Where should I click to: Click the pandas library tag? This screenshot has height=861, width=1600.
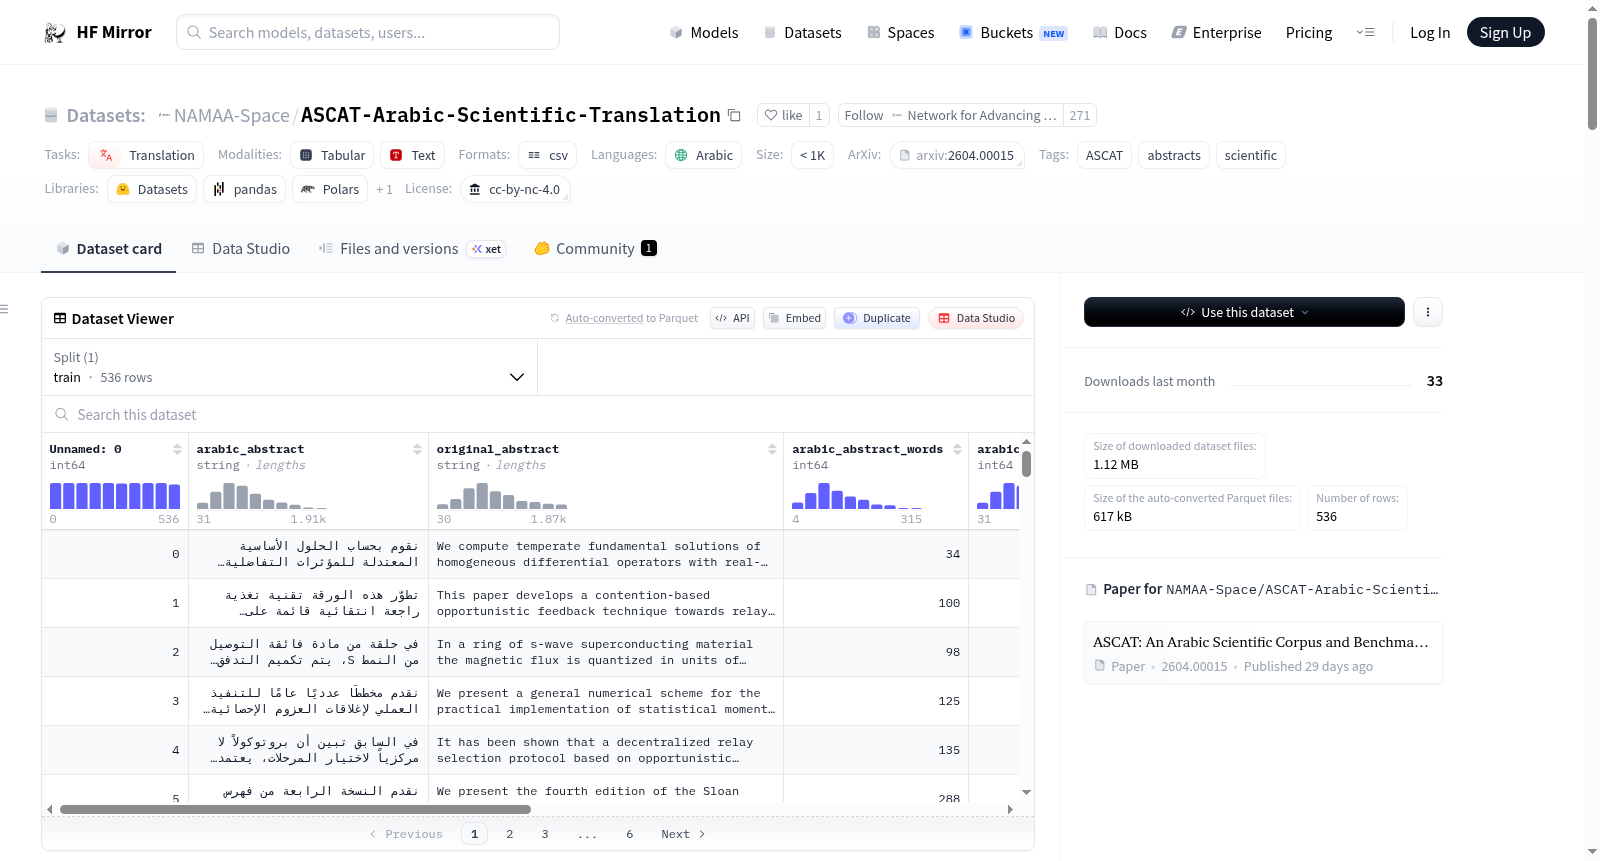coord(244,189)
